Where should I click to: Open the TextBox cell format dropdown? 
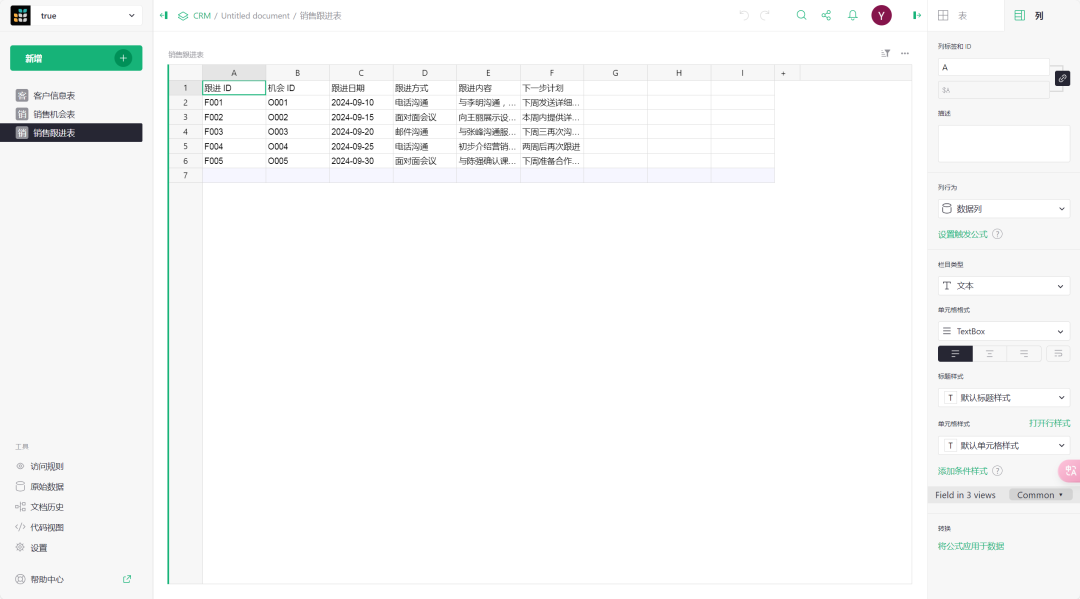[x=1004, y=331]
